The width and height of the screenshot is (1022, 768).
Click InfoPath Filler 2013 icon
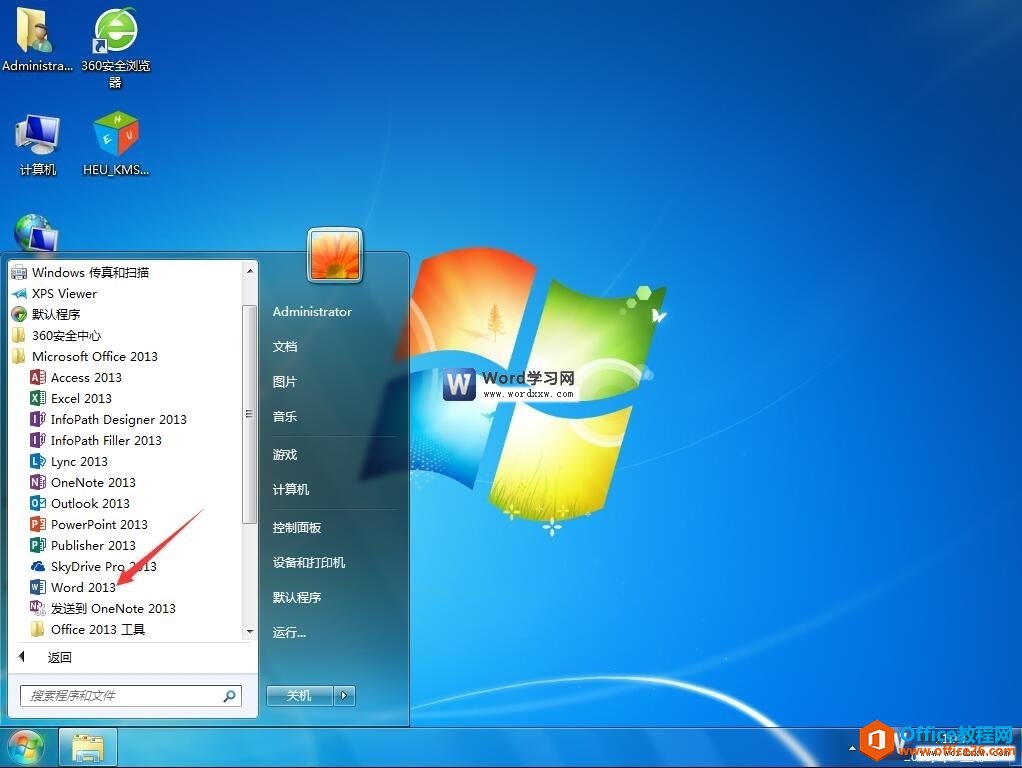pos(38,440)
